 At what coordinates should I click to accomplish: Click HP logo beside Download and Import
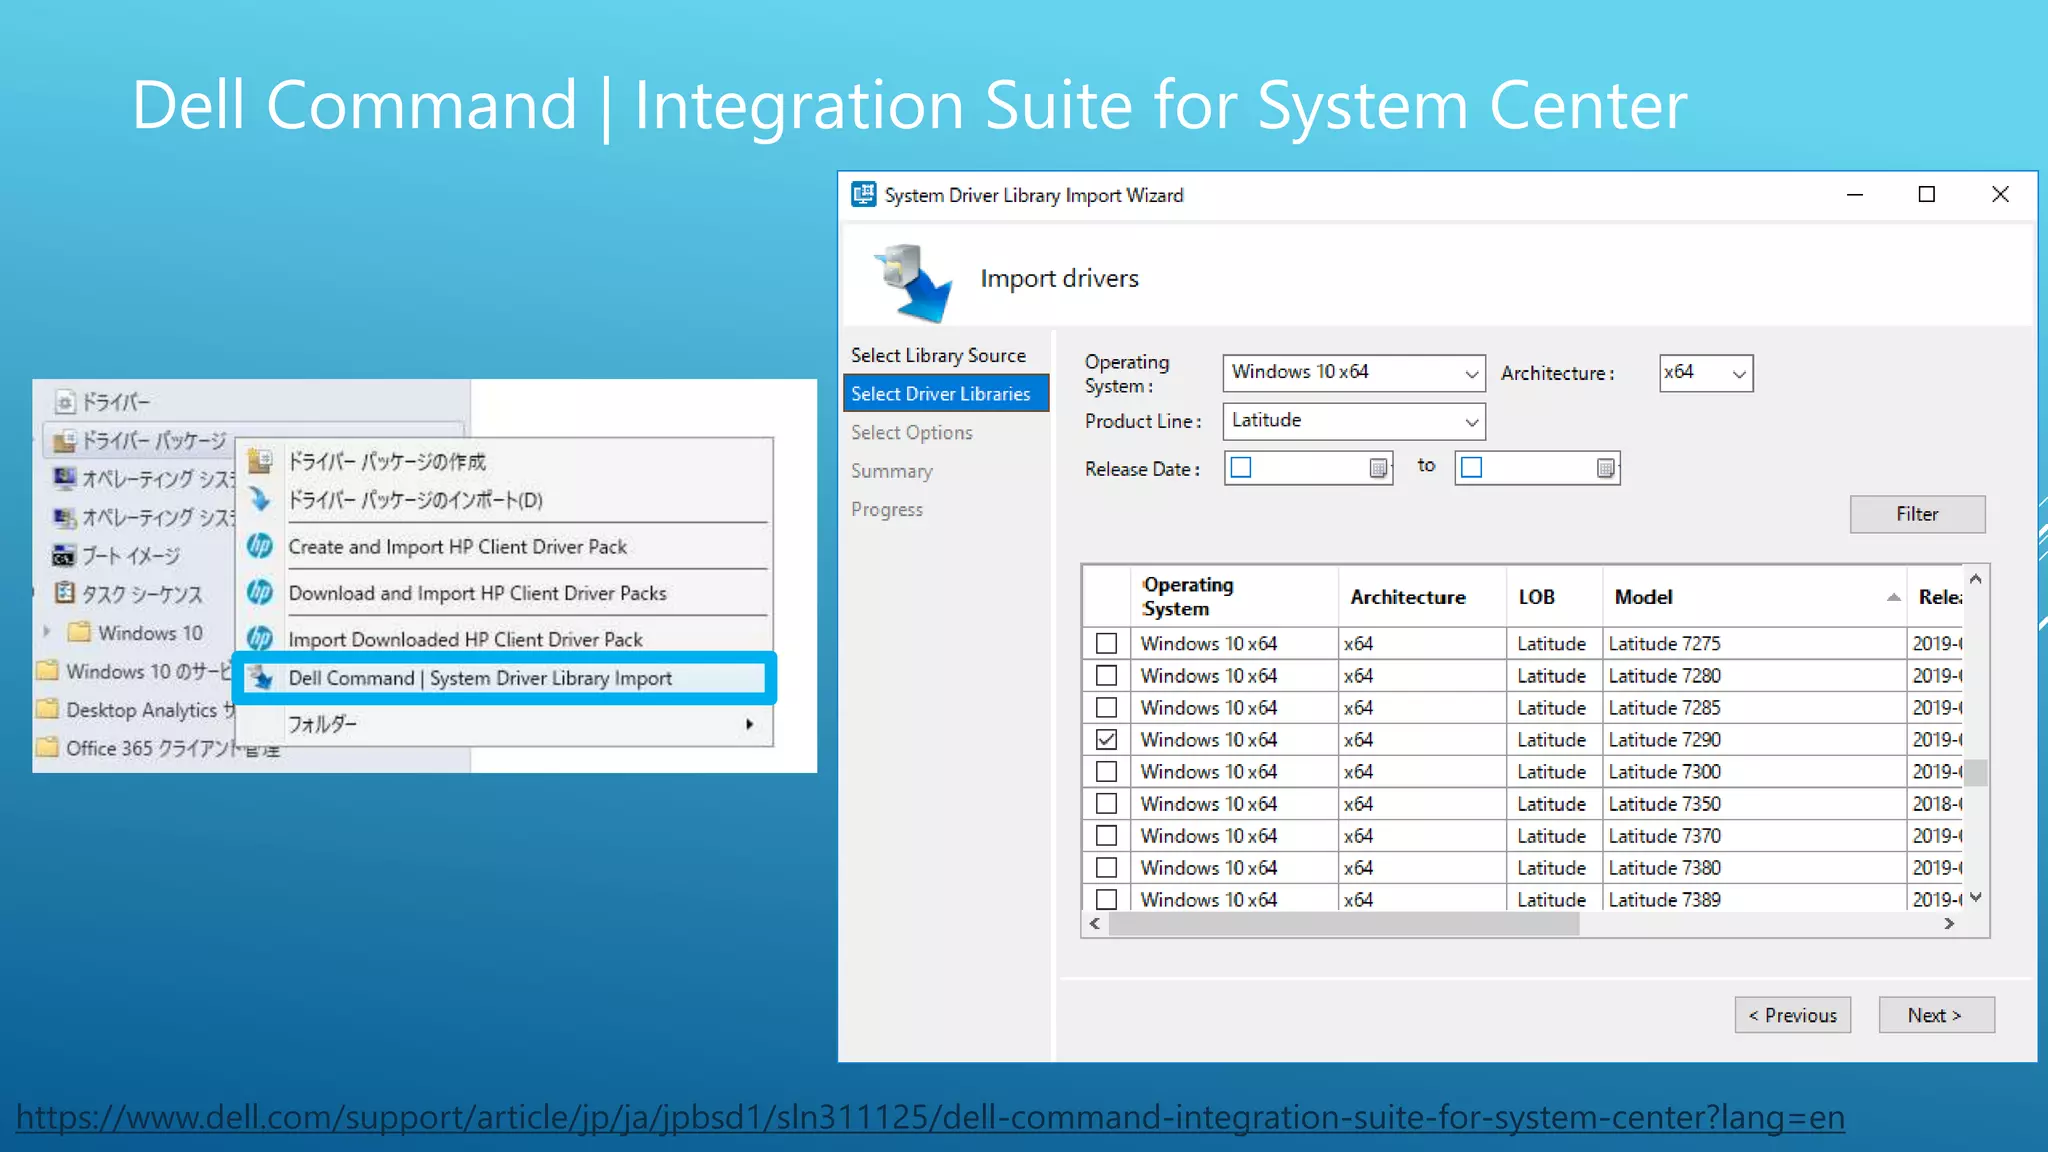260,592
